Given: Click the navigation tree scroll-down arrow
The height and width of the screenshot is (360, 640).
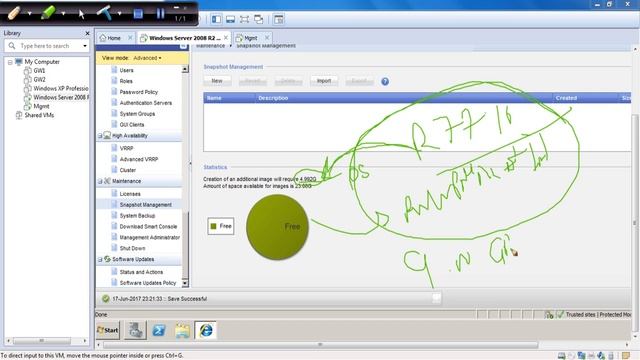Looking at the screenshot, I should (185, 283).
